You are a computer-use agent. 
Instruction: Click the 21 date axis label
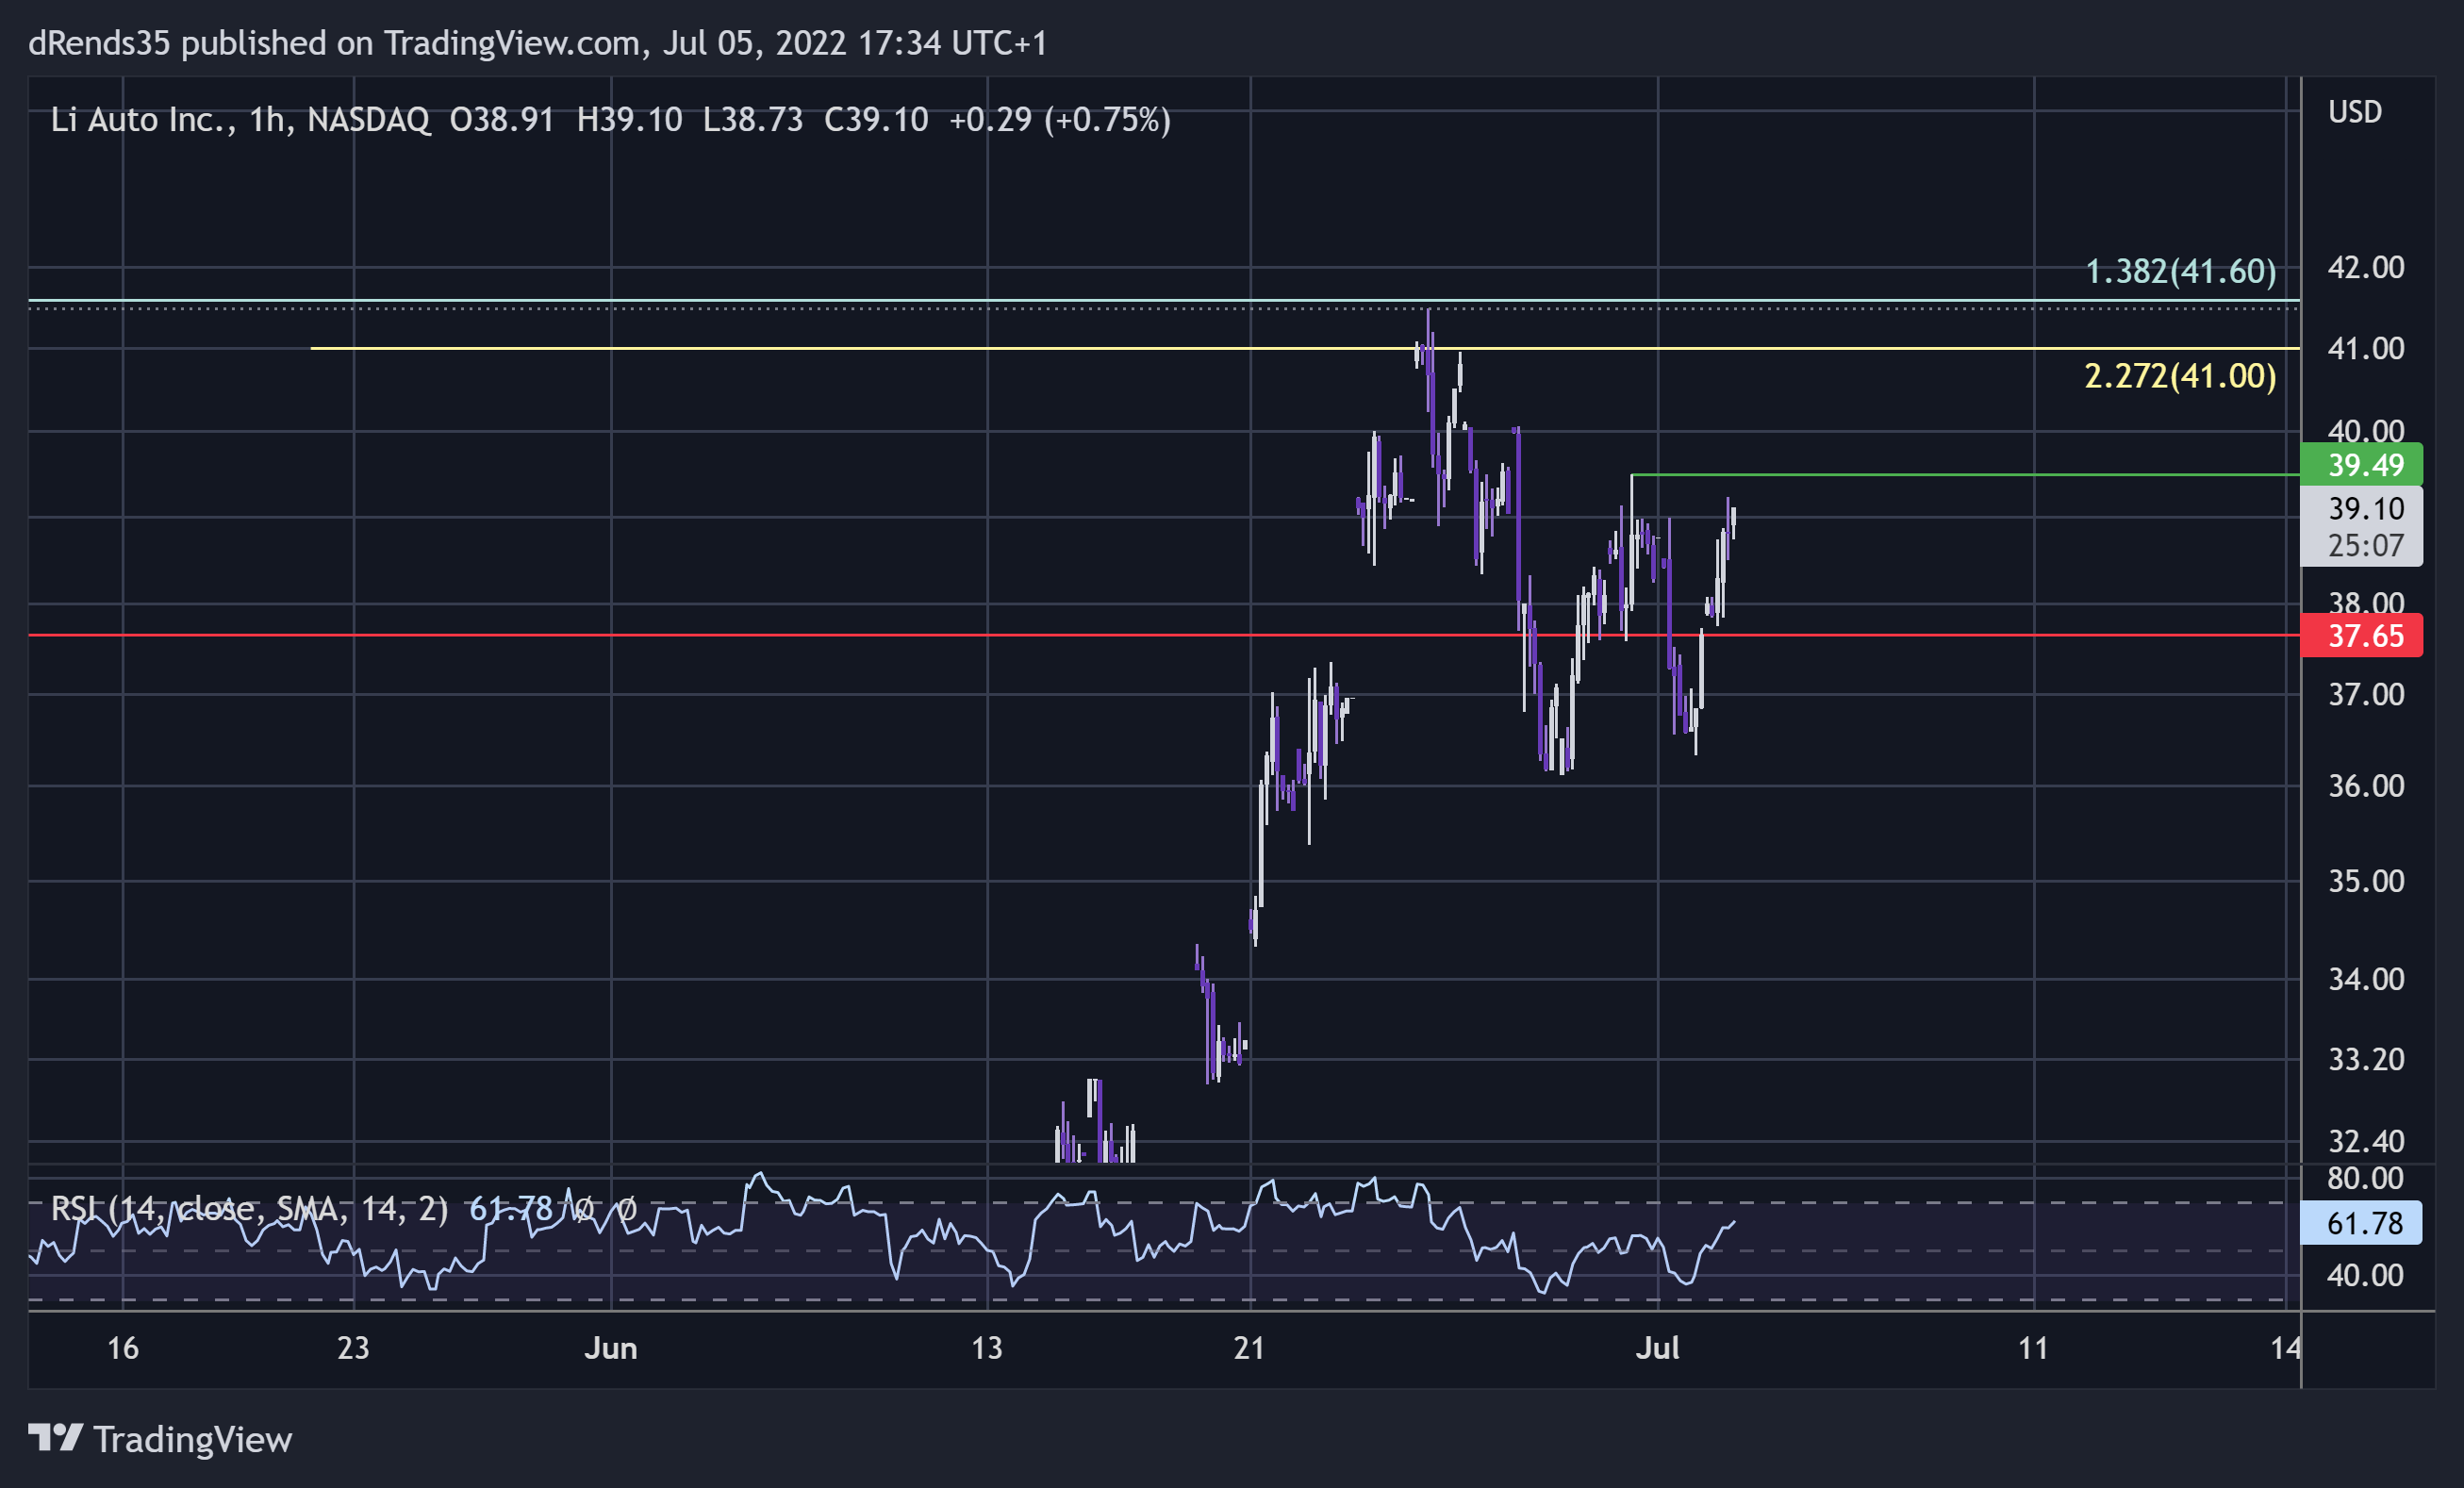(x=1250, y=1348)
